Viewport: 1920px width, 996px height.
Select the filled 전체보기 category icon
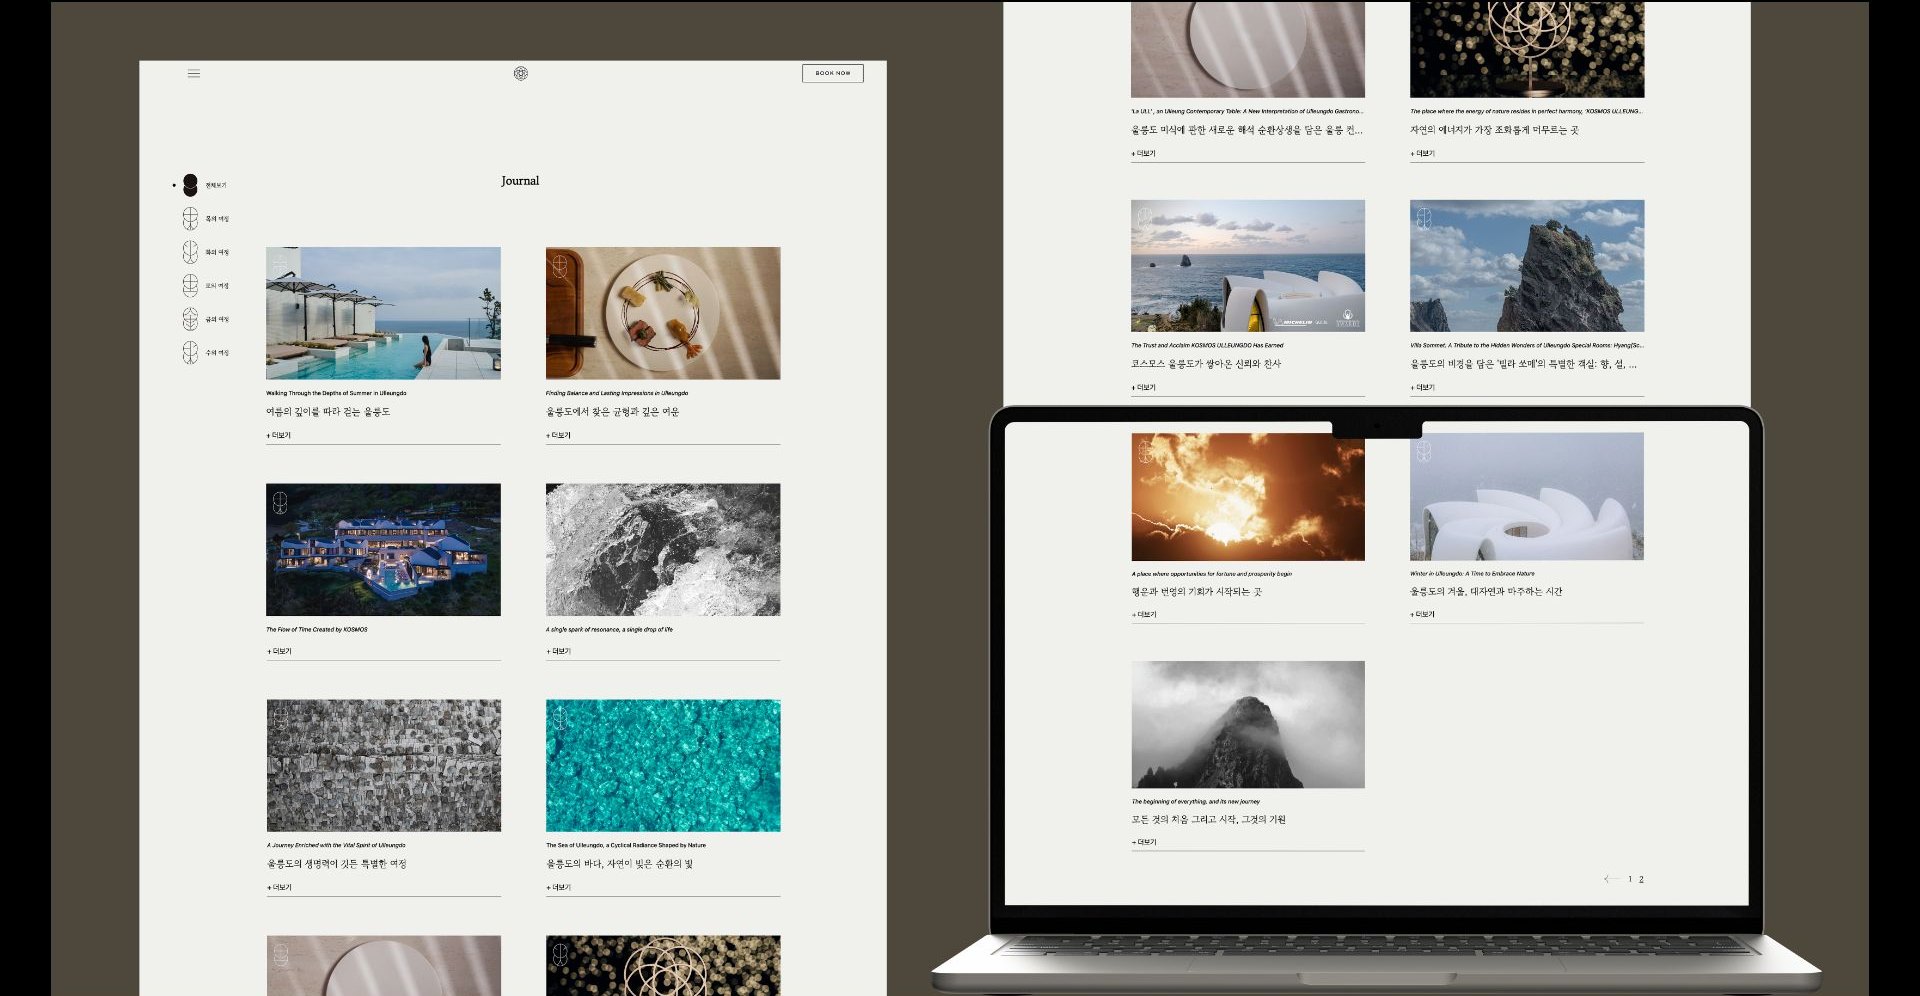click(x=190, y=185)
